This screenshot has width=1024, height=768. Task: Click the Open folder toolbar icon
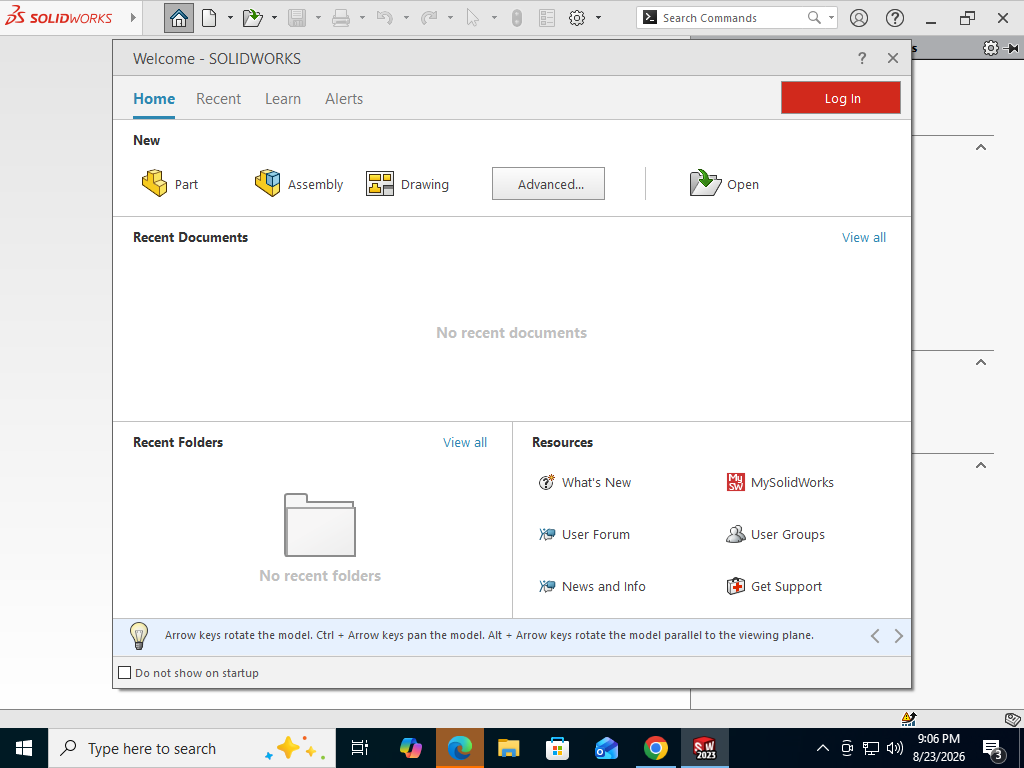[253, 18]
